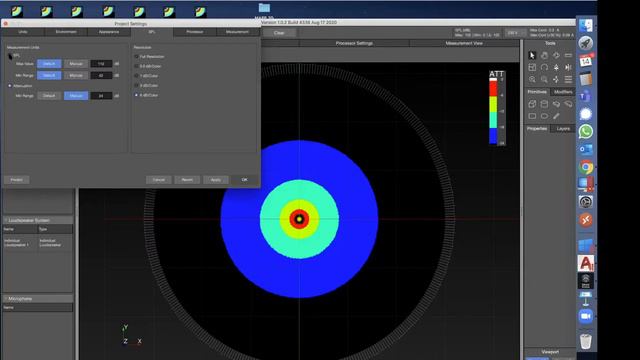The height and width of the screenshot is (360, 640).
Task: Open the desktop folder icon
Action: [264, 8]
